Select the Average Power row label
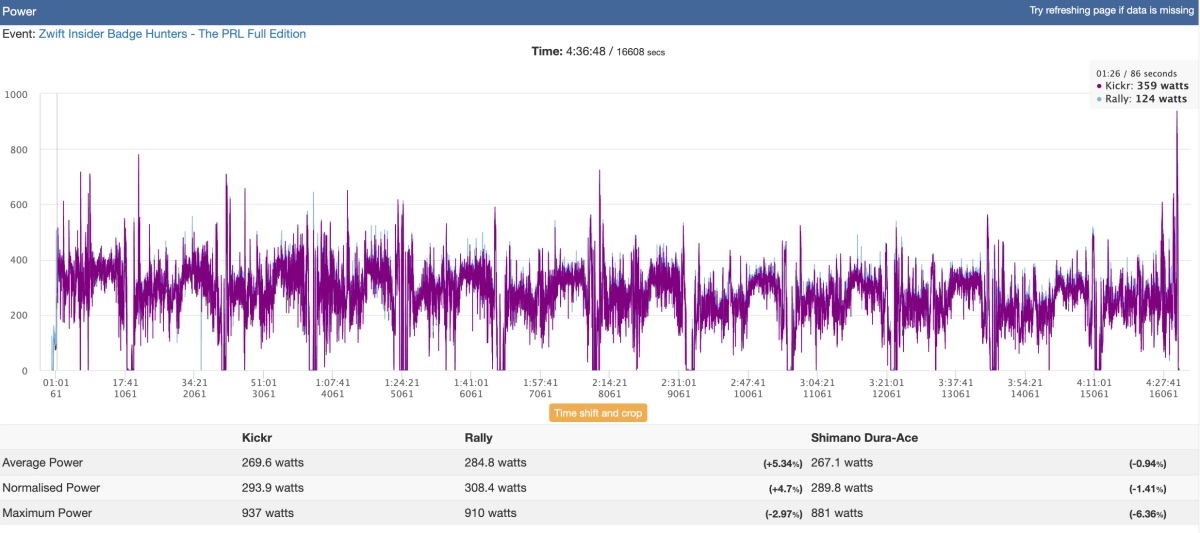Screen dimensions: 1200x533 (x=43, y=463)
